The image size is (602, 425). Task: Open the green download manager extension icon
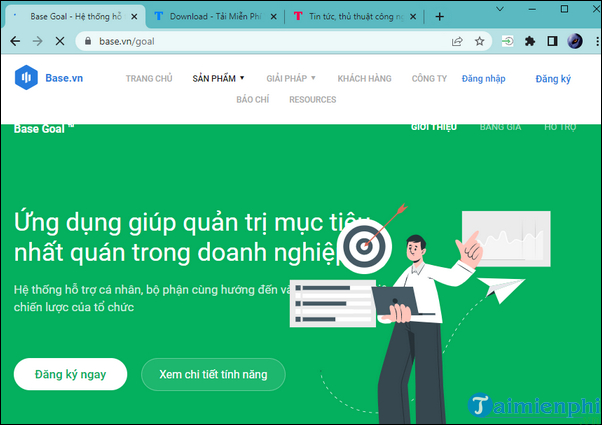pyautogui.click(x=508, y=41)
